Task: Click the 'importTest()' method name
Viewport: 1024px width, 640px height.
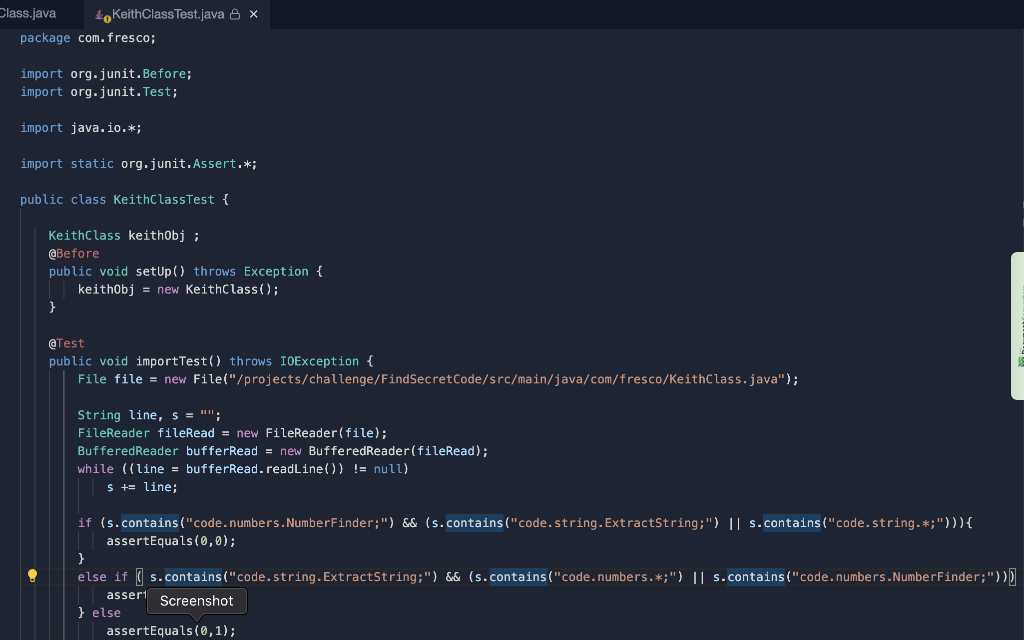Action: [178, 361]
